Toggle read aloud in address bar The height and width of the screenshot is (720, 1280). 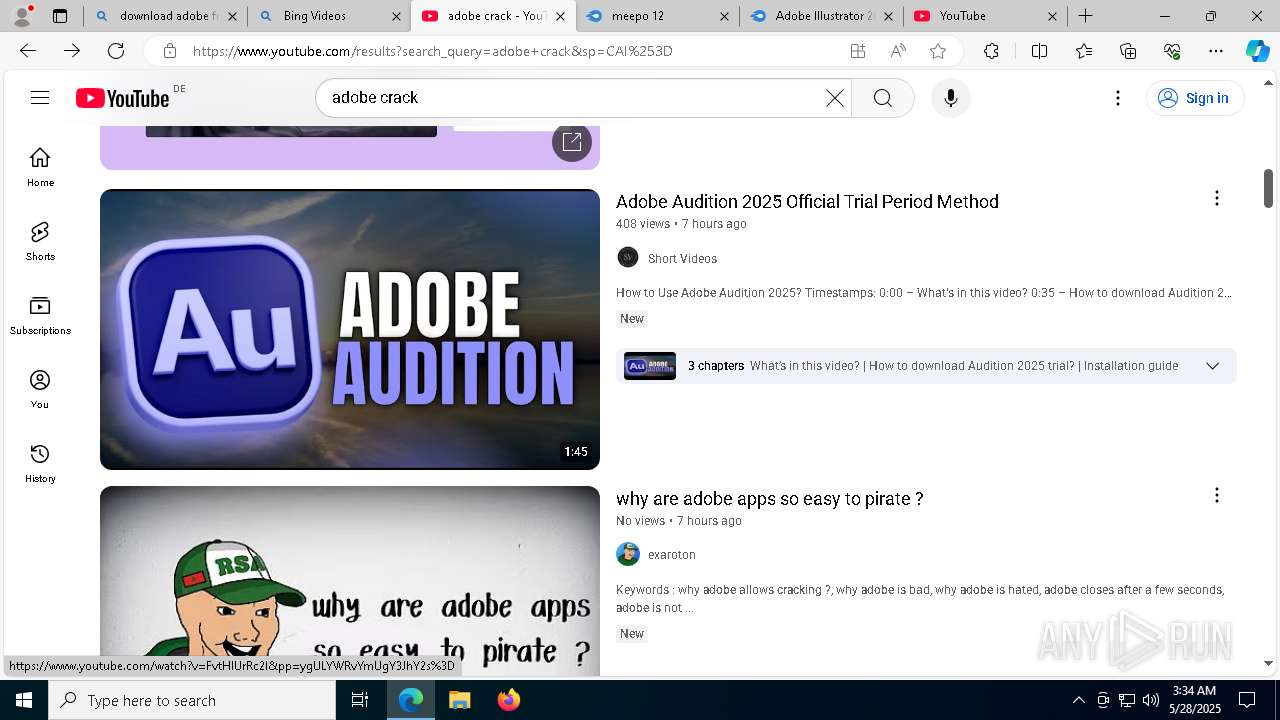coord(898,51)
